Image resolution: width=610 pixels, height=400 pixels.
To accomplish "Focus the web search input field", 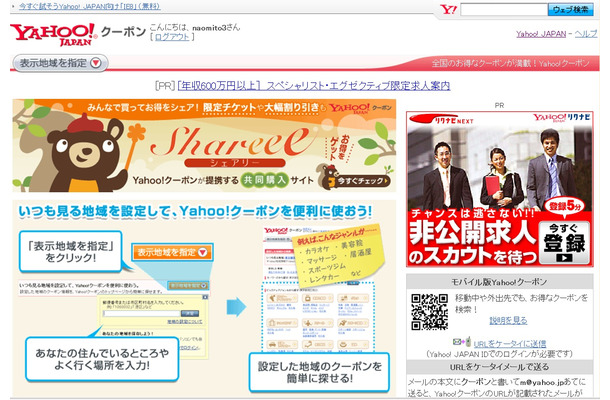I will coord(504,10).
